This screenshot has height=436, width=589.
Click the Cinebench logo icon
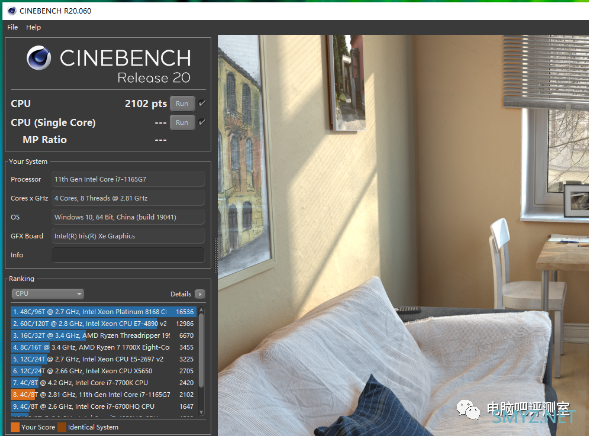click(x=39, y=58)
